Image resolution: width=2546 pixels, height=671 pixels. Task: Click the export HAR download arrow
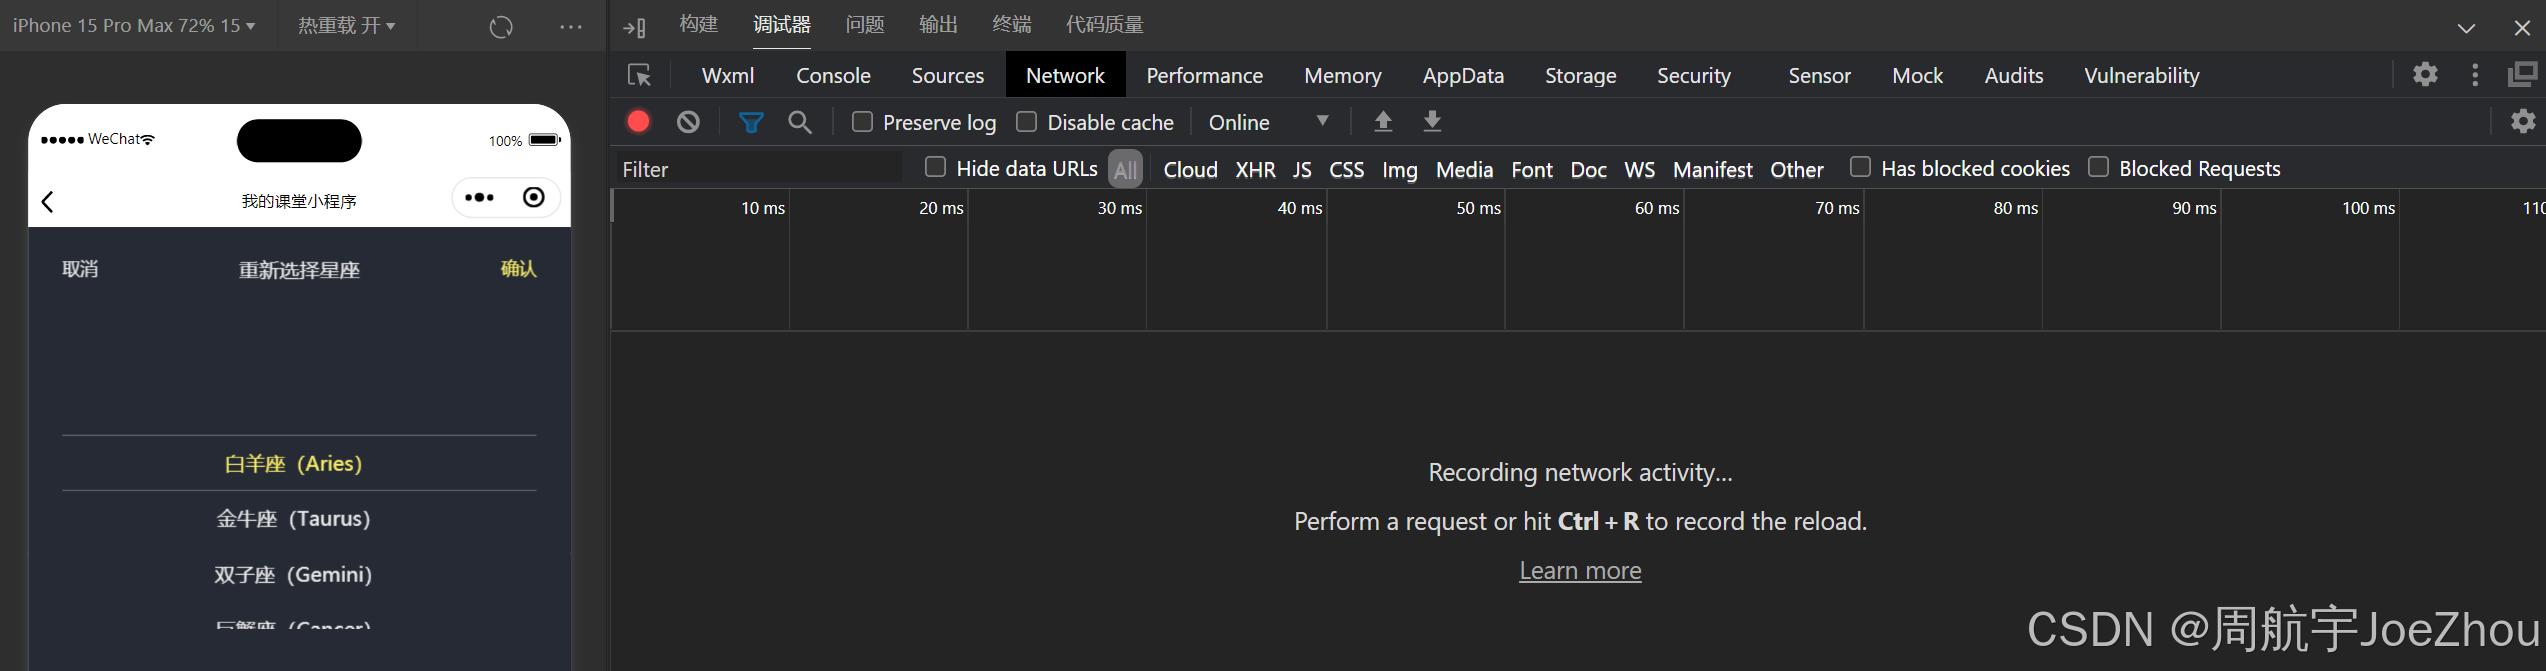(1432, 122)
